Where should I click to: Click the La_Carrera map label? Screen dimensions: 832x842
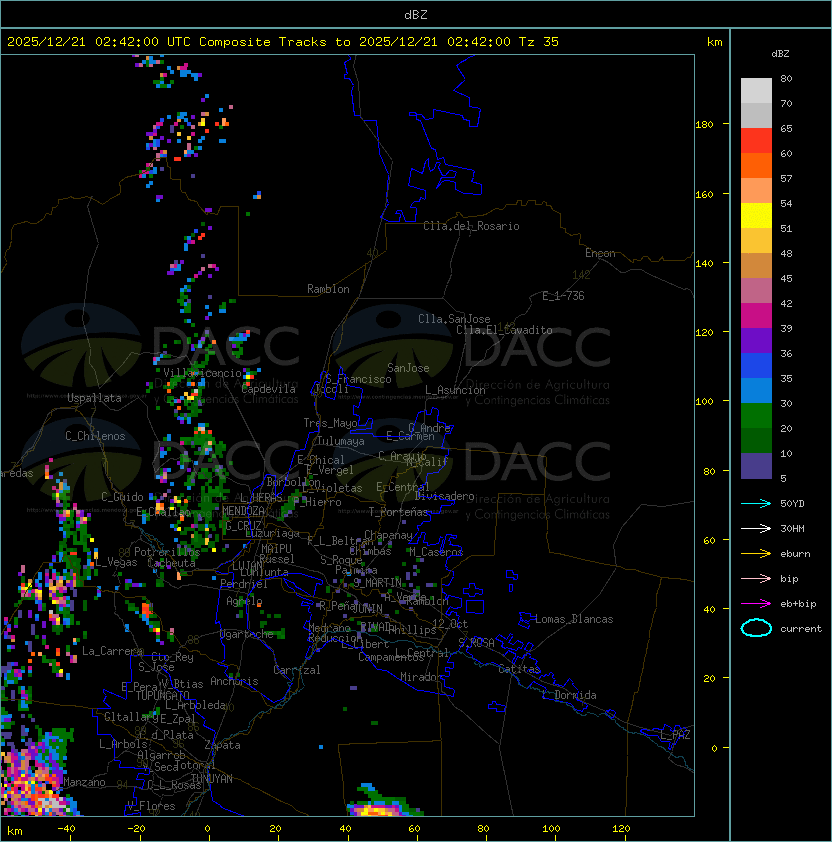point(112,651)
